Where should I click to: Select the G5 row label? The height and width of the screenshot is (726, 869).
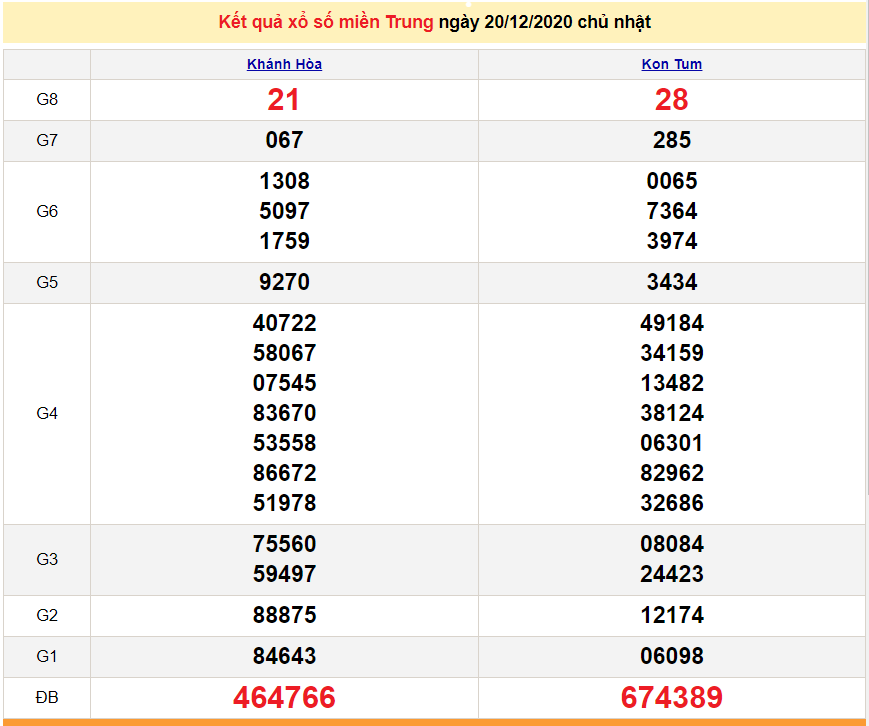pyautogui.click(x=47, y=282)
